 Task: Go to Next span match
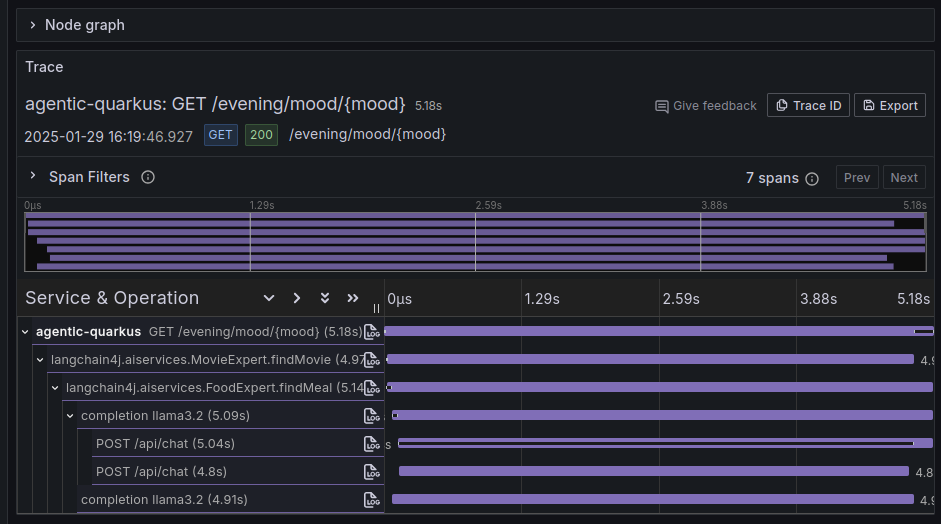(x=904, y=178)
